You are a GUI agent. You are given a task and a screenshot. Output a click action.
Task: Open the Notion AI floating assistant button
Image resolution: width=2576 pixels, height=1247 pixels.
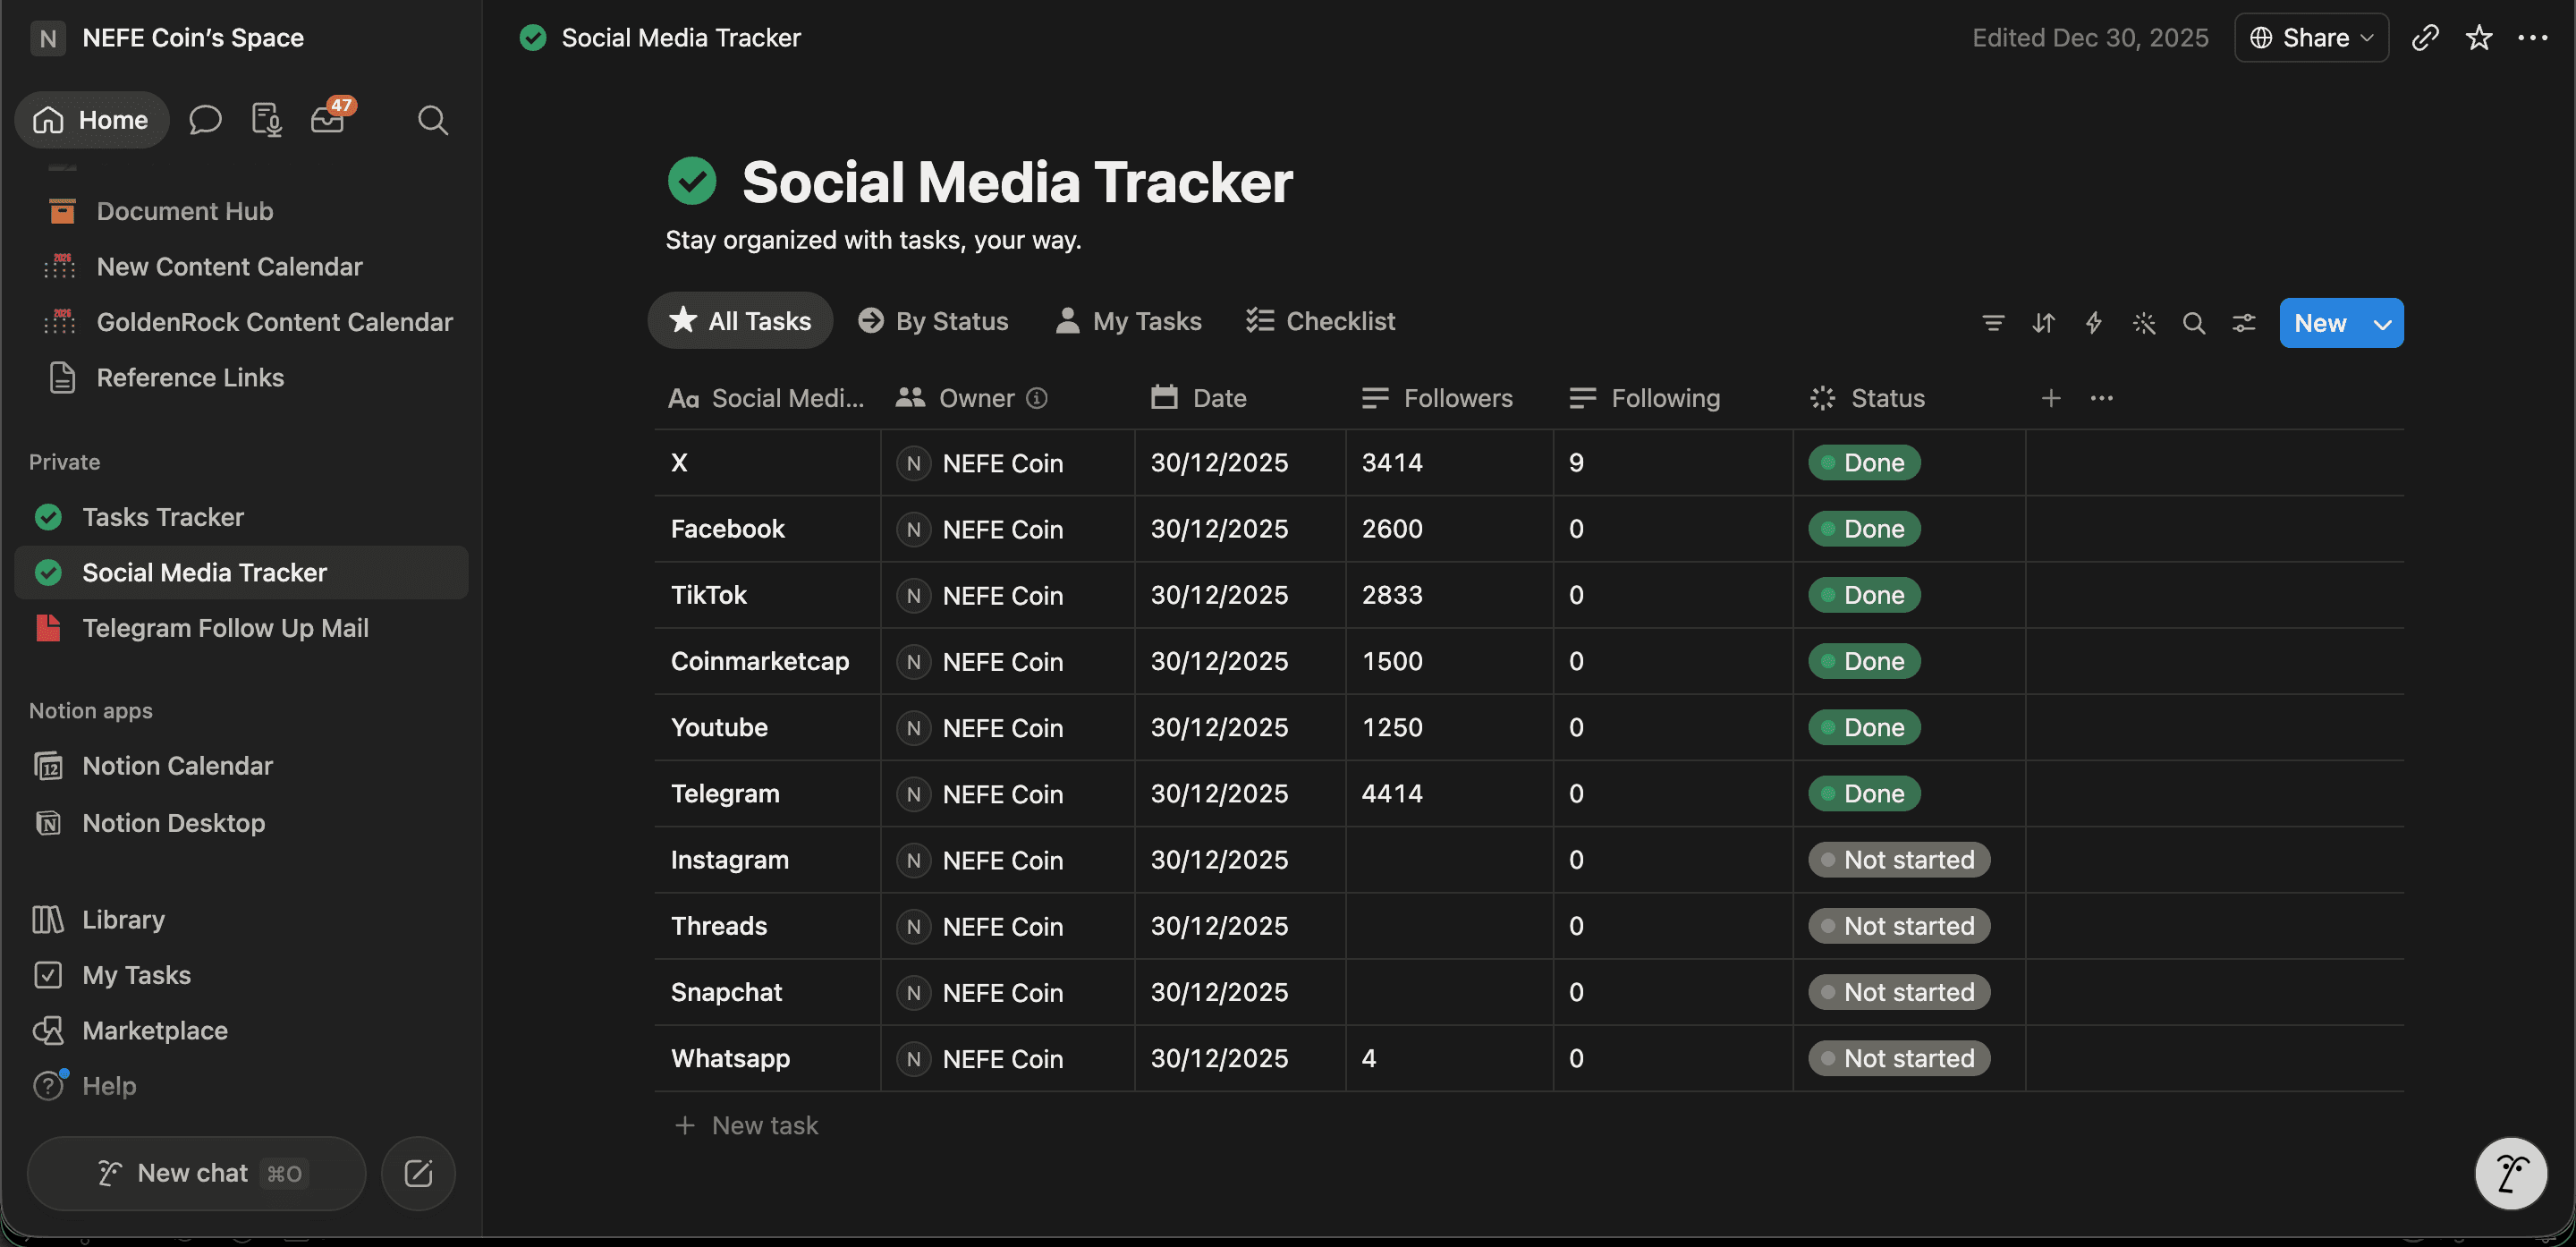2510,1173
